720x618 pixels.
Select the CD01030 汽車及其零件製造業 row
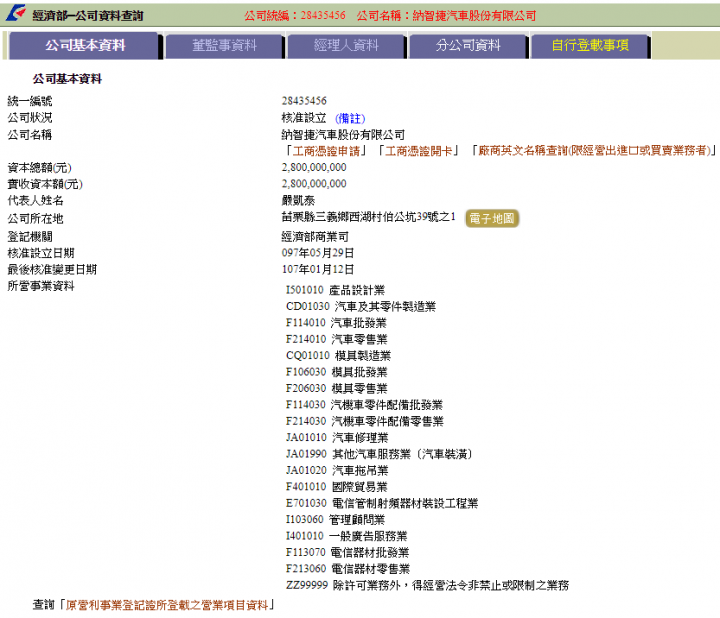tap(361, 306)
